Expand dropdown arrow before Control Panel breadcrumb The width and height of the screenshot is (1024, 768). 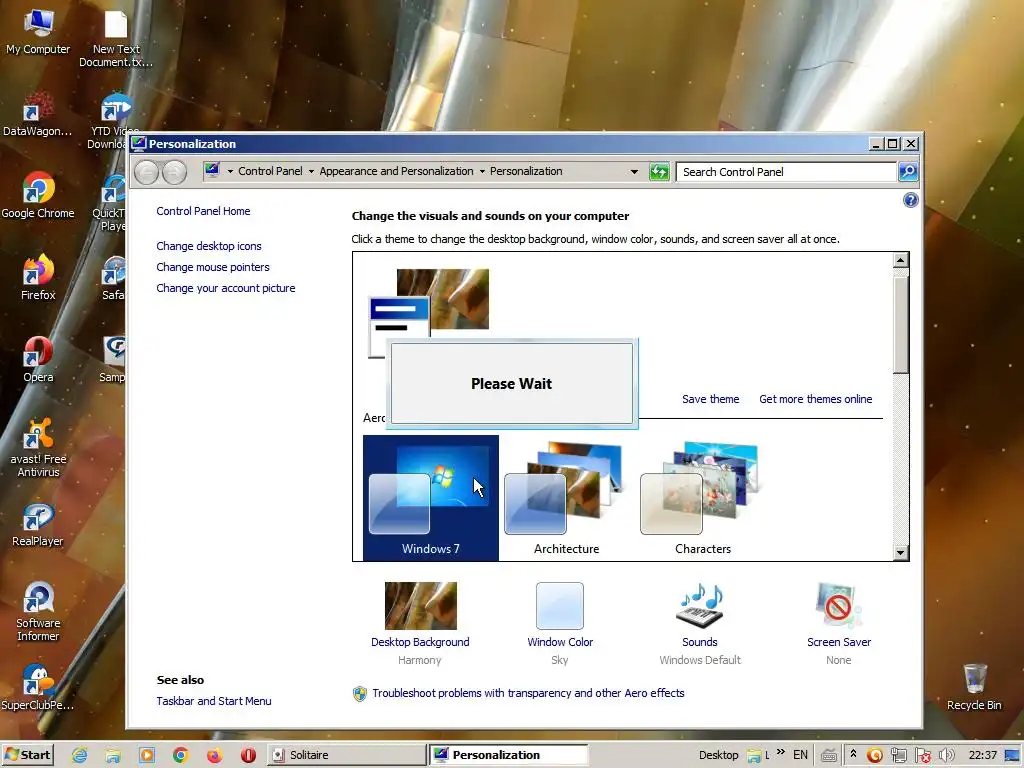(x=230, y=172)
